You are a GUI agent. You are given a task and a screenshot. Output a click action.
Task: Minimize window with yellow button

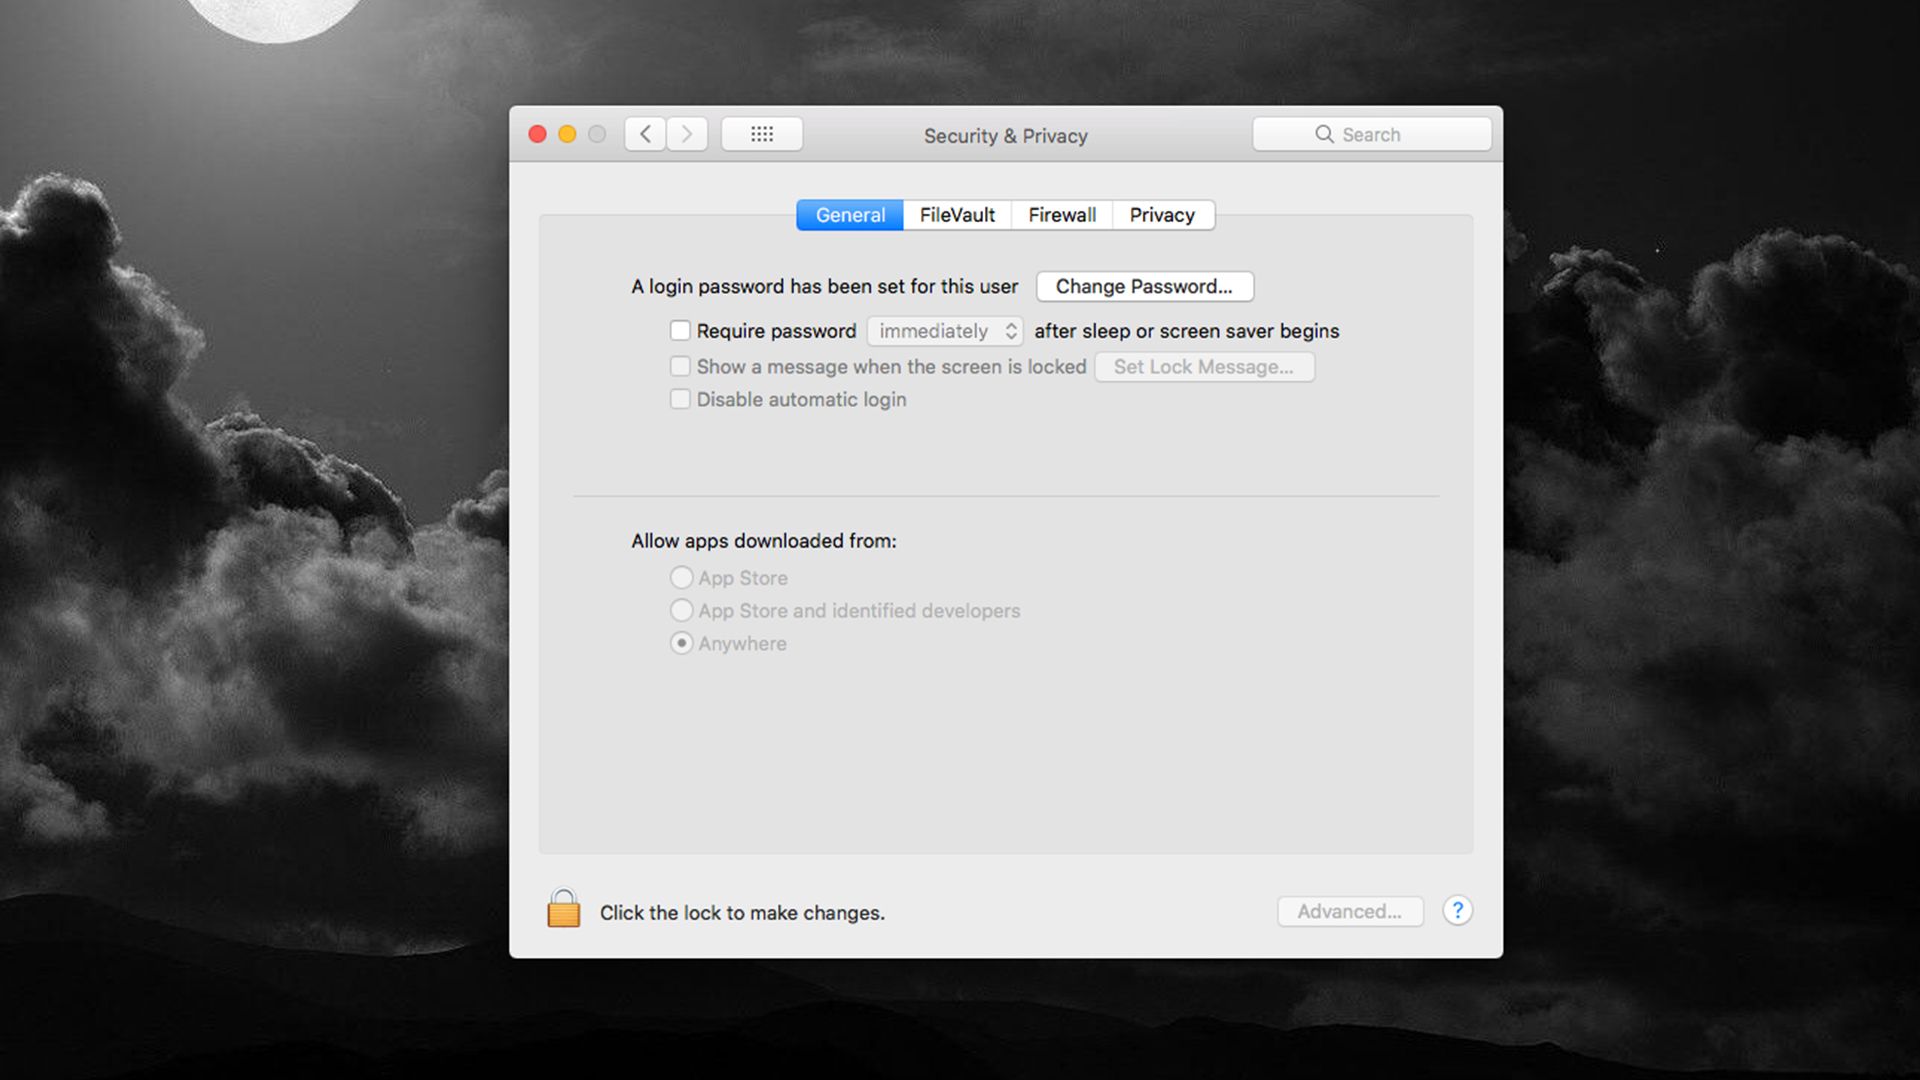(567, 134)
